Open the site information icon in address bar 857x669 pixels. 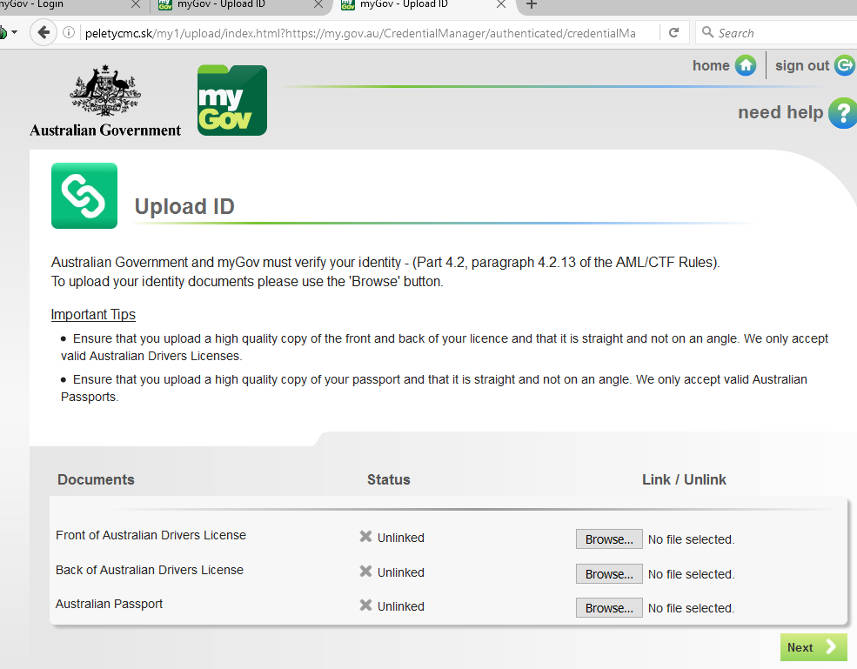coord(69,33)
